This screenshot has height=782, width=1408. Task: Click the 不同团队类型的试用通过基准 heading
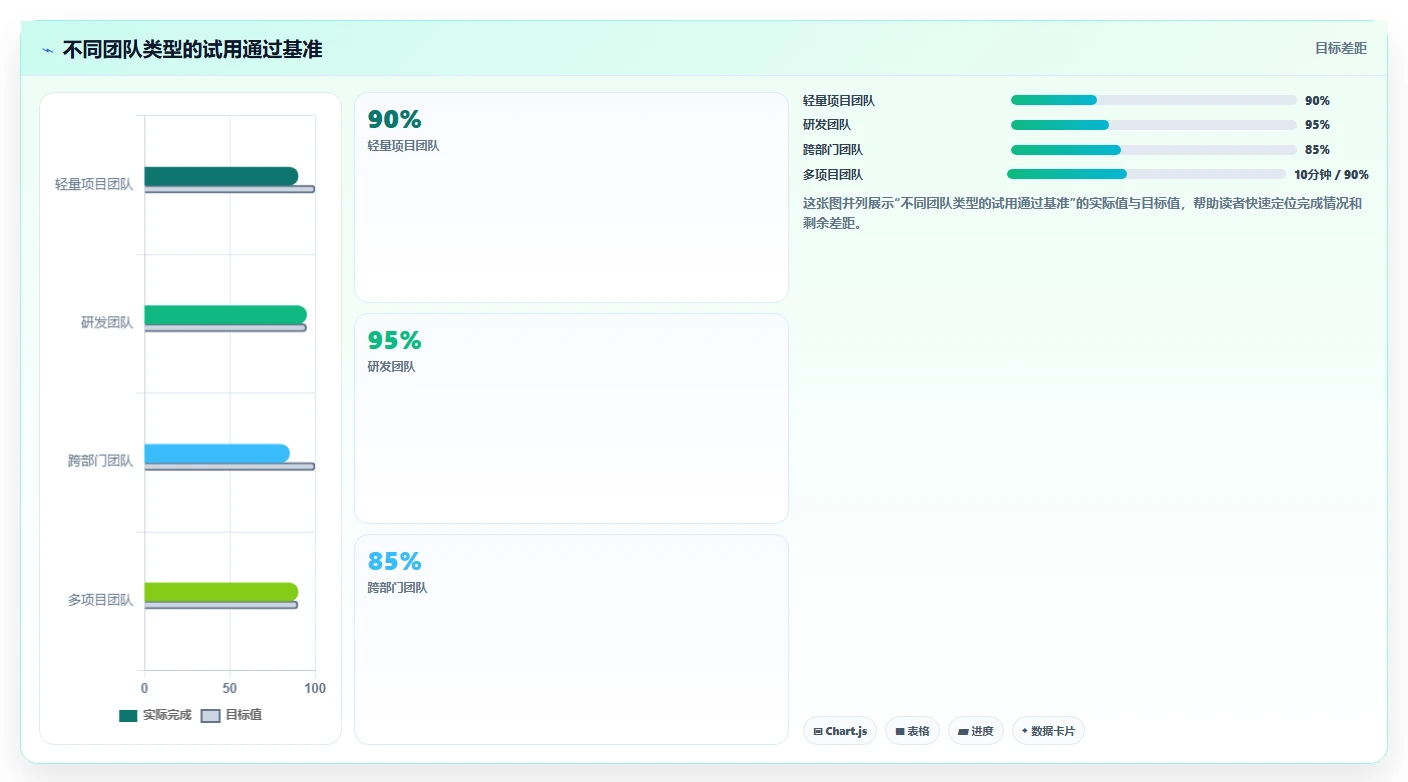(x=192, y=50)
